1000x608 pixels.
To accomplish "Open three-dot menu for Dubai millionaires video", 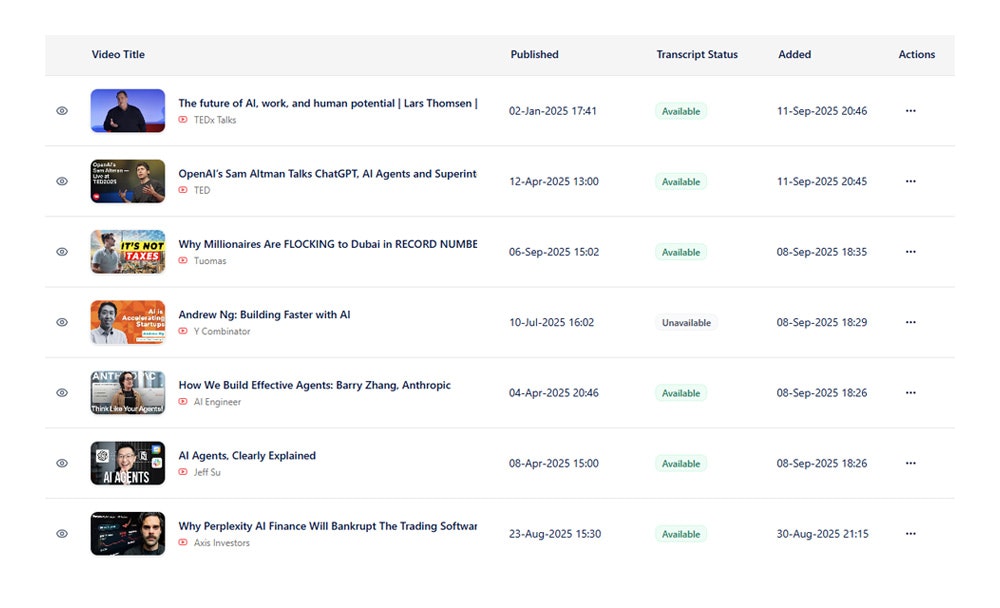I will (x=911, y=252).
